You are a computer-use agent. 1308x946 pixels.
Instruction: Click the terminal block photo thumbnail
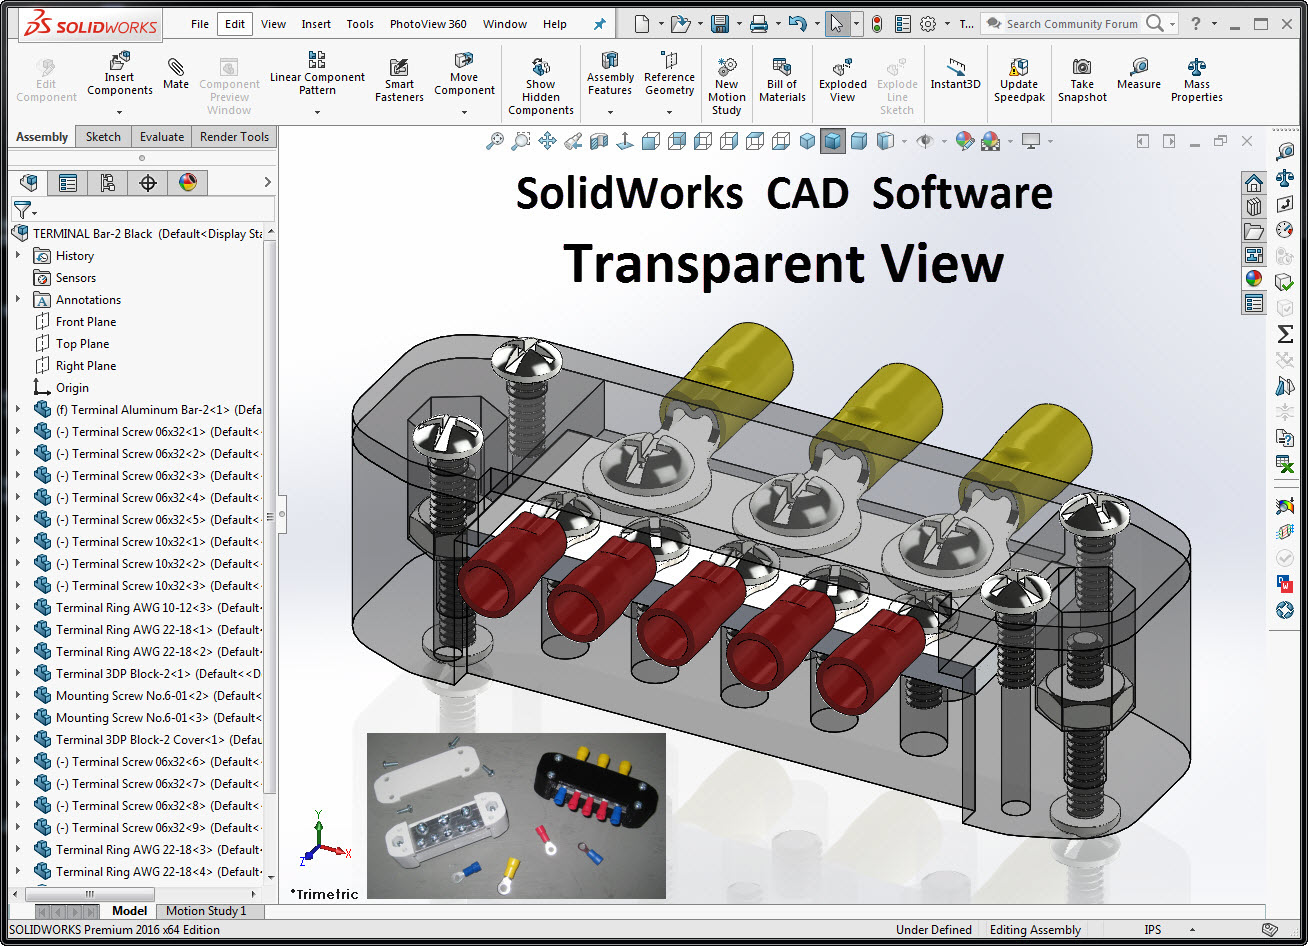(516, 816)
